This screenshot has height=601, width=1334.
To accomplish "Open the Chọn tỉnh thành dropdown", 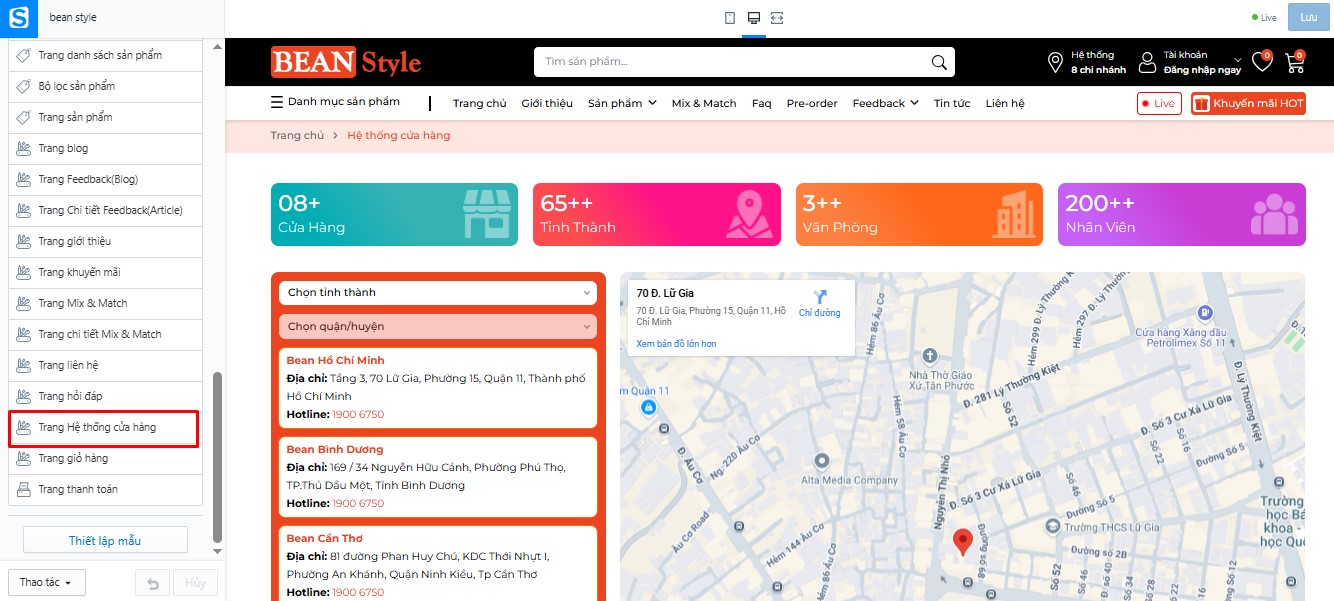I will (x=438, y=292).
